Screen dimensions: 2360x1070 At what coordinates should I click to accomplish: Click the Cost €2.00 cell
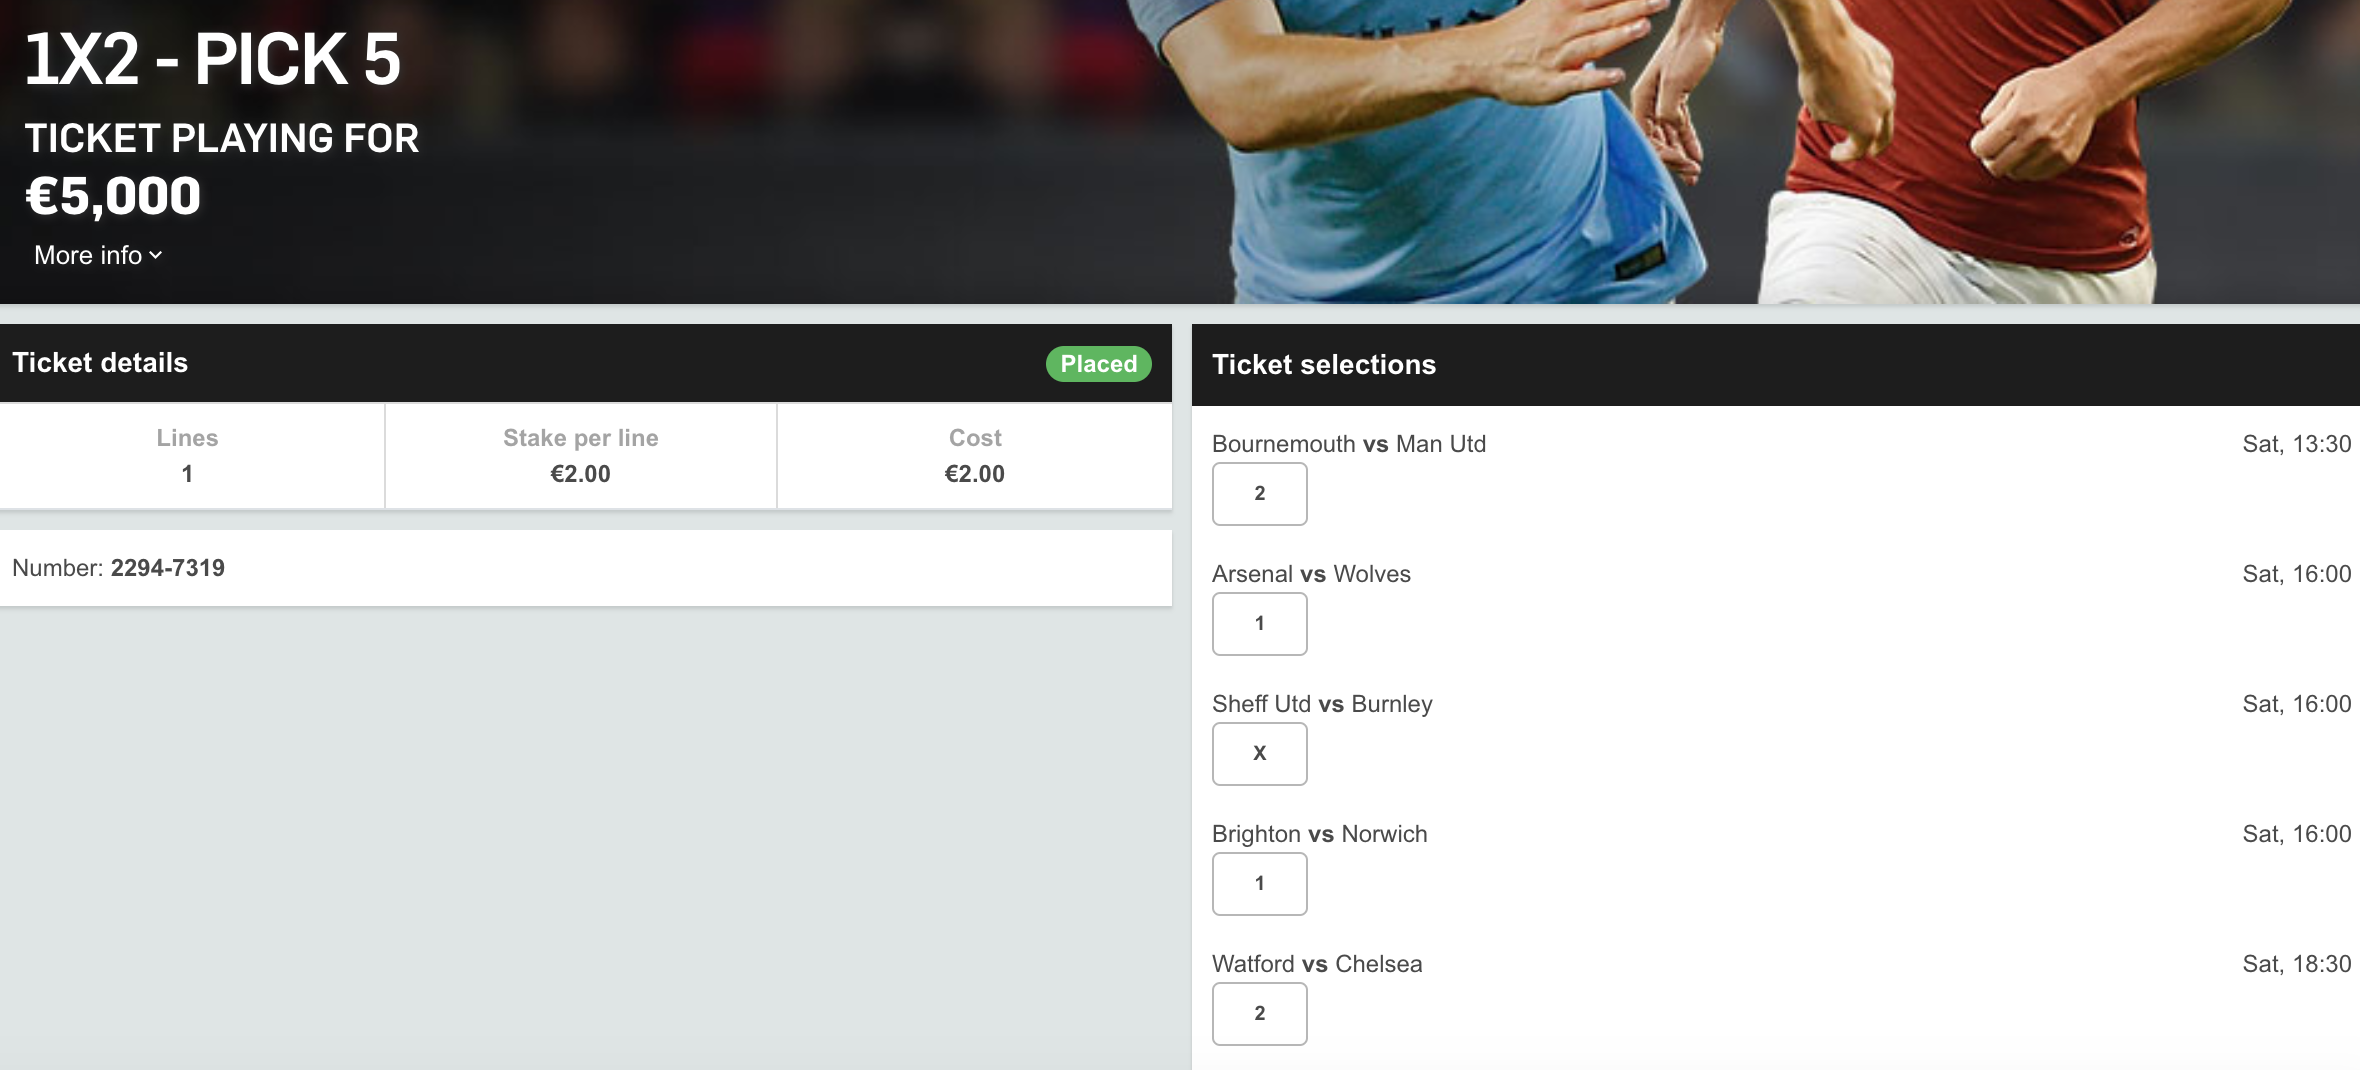(x=975, y=456)
